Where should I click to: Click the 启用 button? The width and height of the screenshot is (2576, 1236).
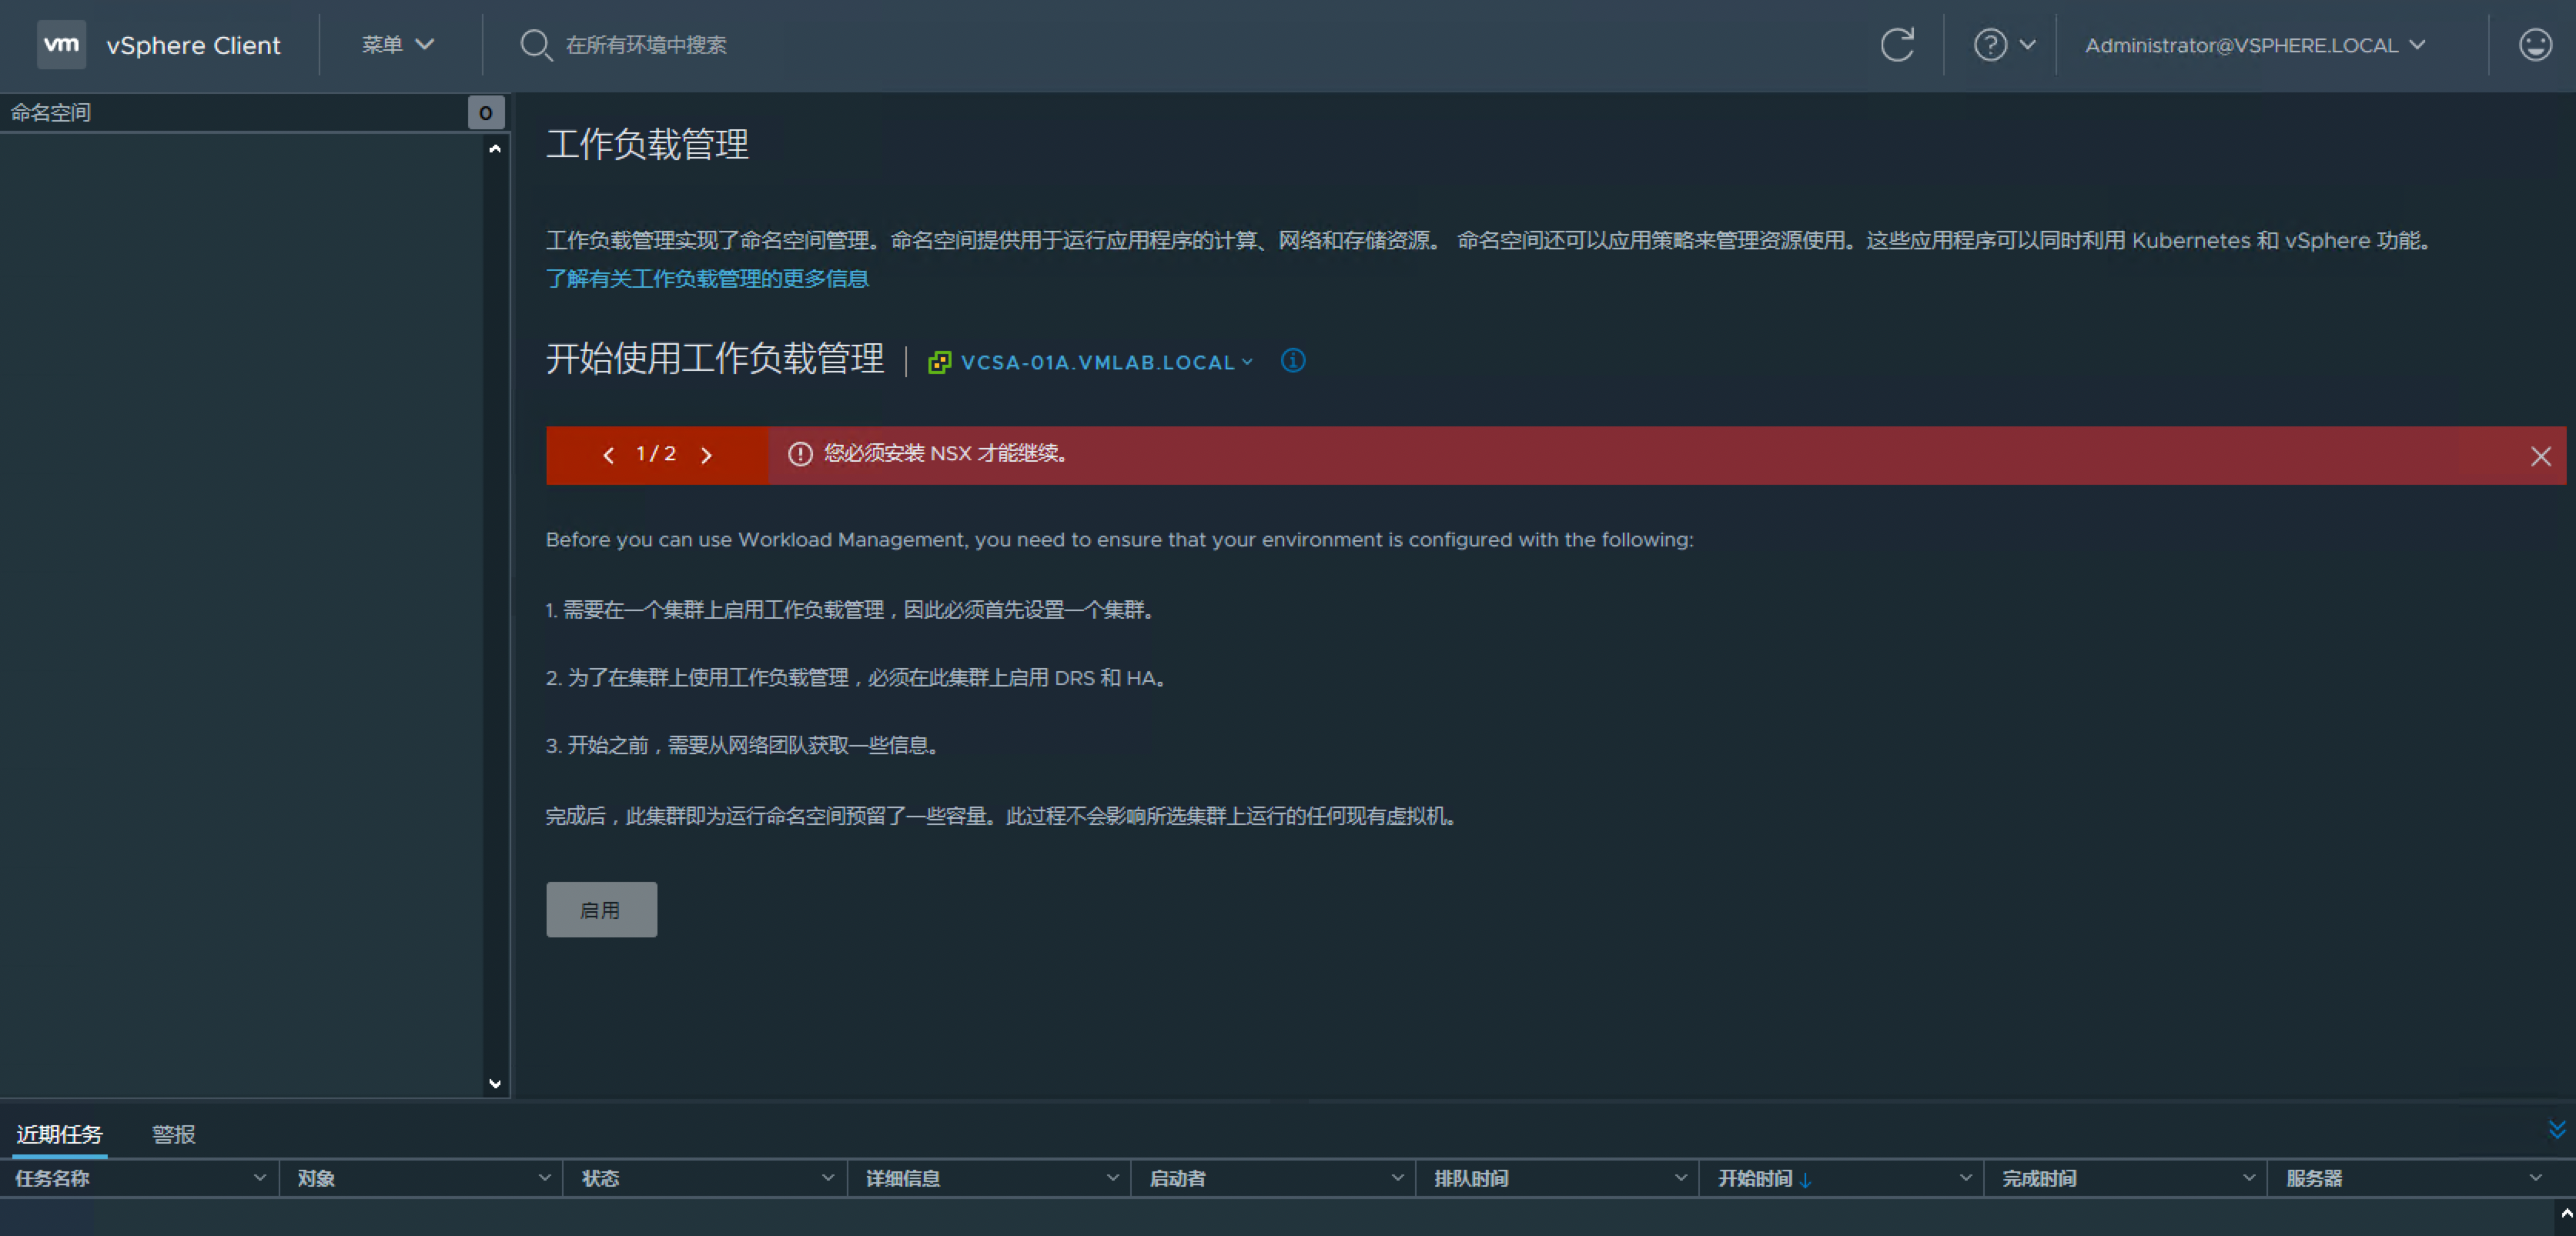[601, 909]
